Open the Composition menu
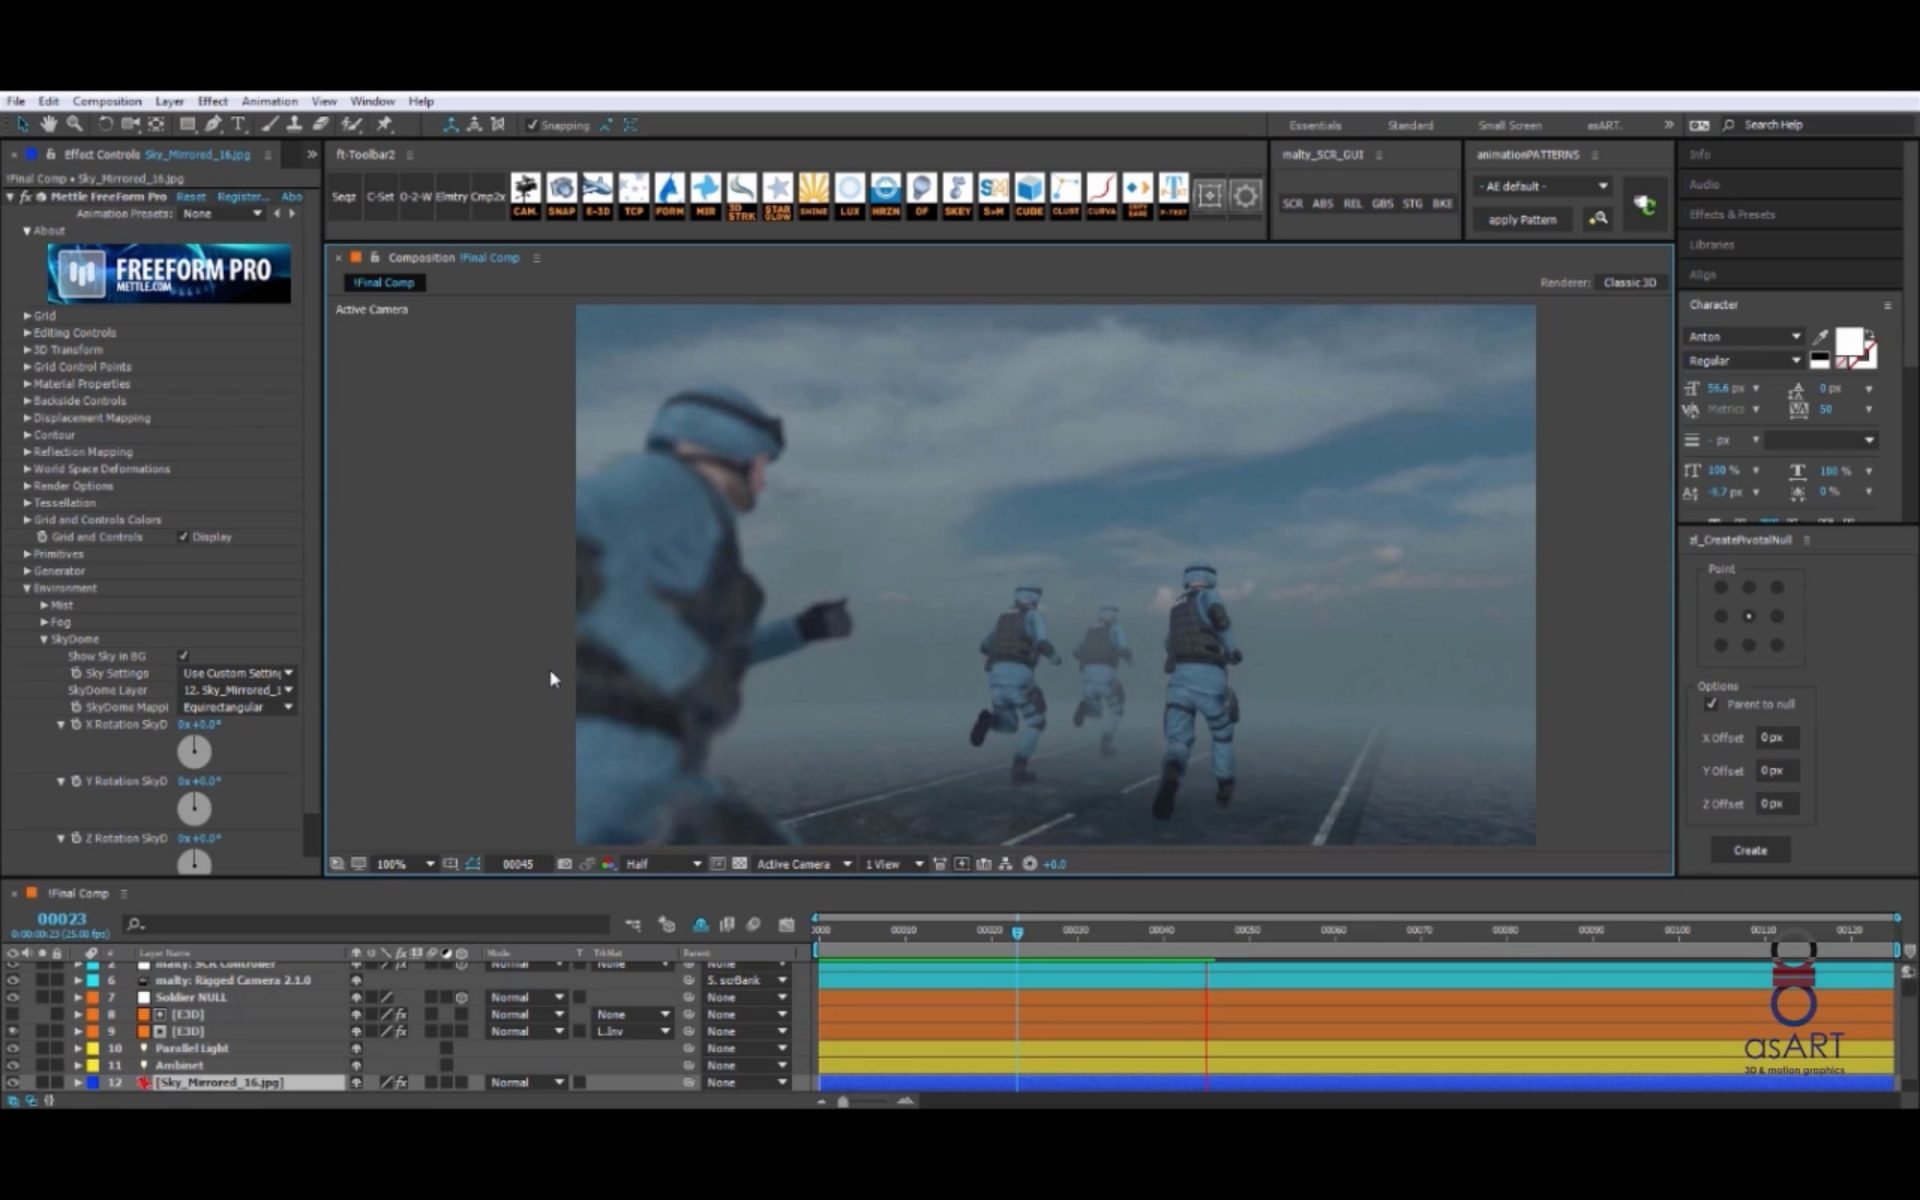The image size is (1920, 1200). (106, 101)
